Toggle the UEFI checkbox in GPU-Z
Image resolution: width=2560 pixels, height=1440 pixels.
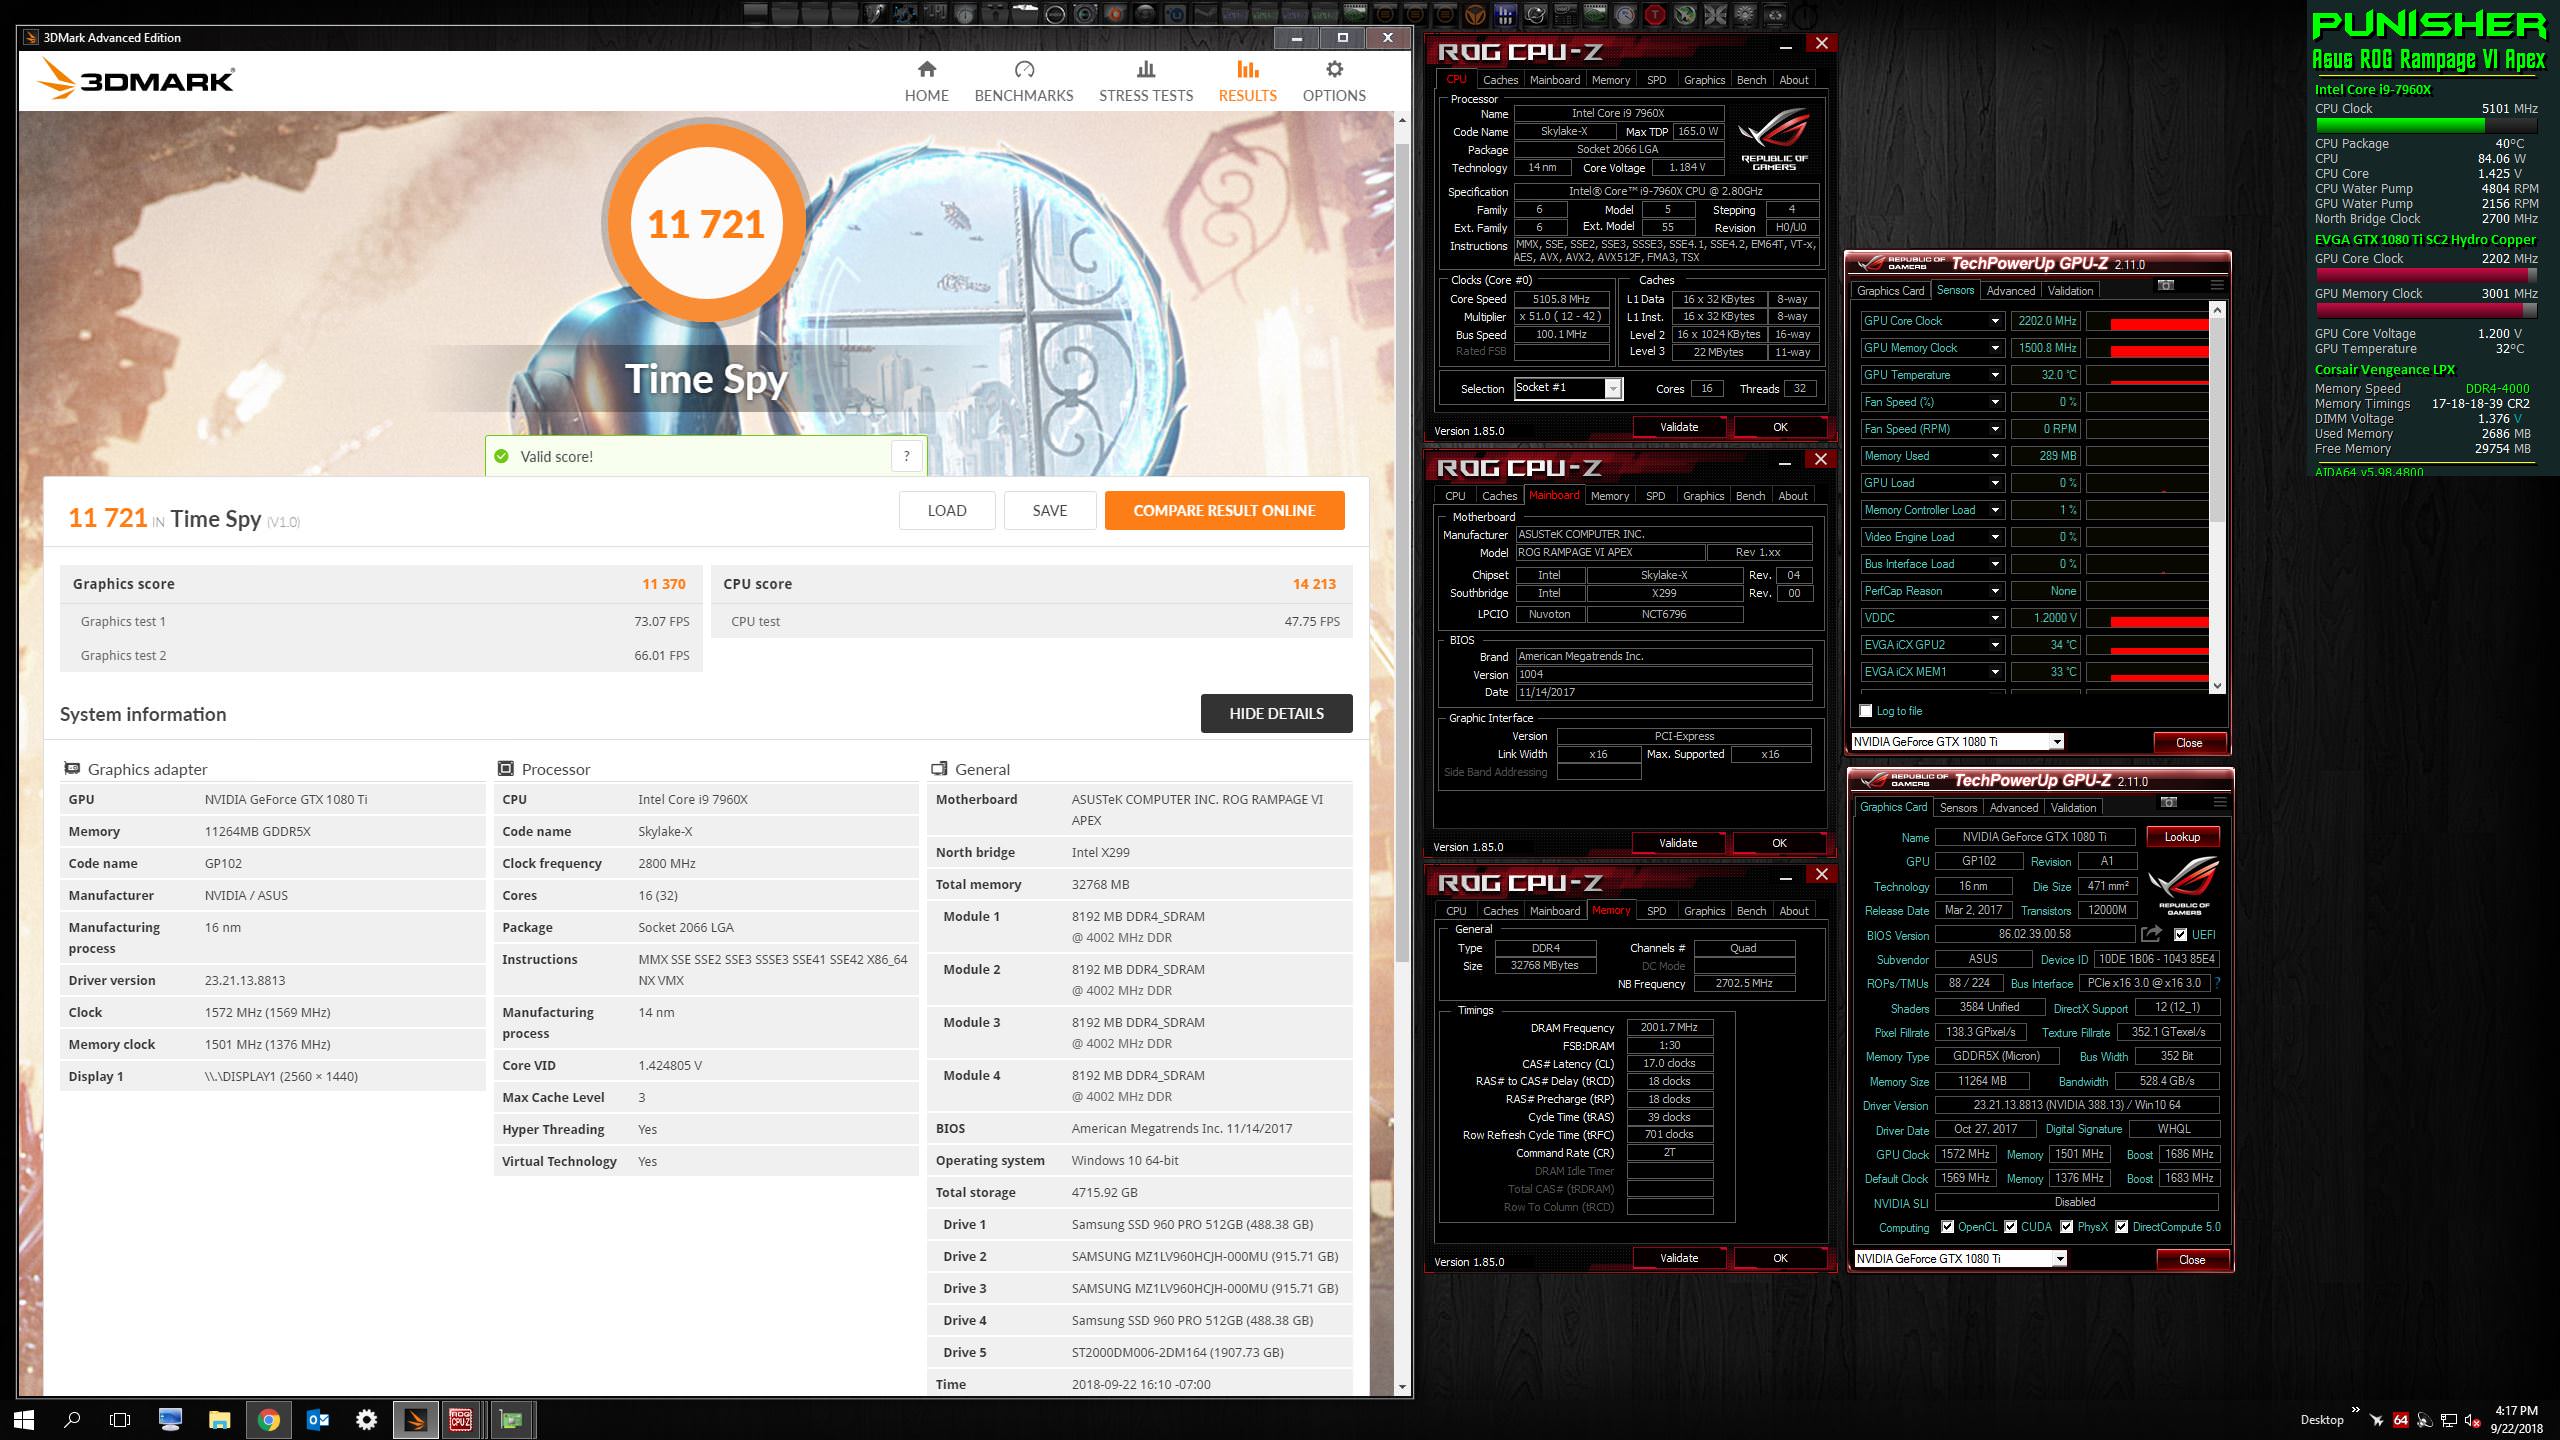pyautogui.click(x=2180, y=935)
